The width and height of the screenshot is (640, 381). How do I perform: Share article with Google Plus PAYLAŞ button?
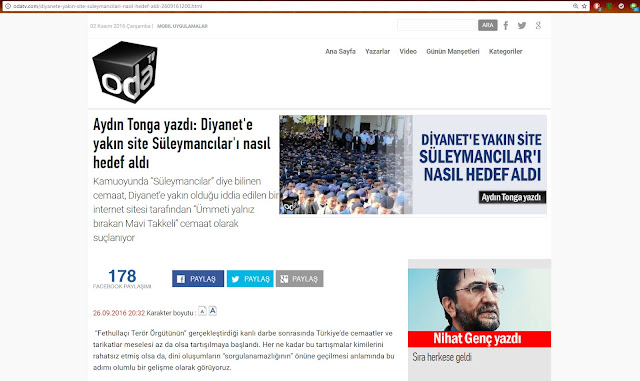pyautogui.click(x=300, y=279)
